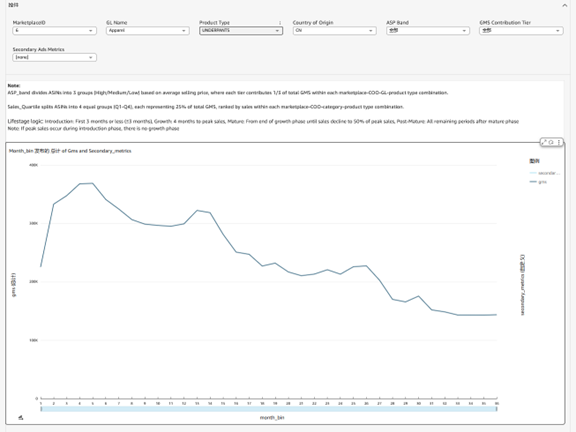Click the 400K y-axis label
The image size is (576, 432).
[33, 165]
